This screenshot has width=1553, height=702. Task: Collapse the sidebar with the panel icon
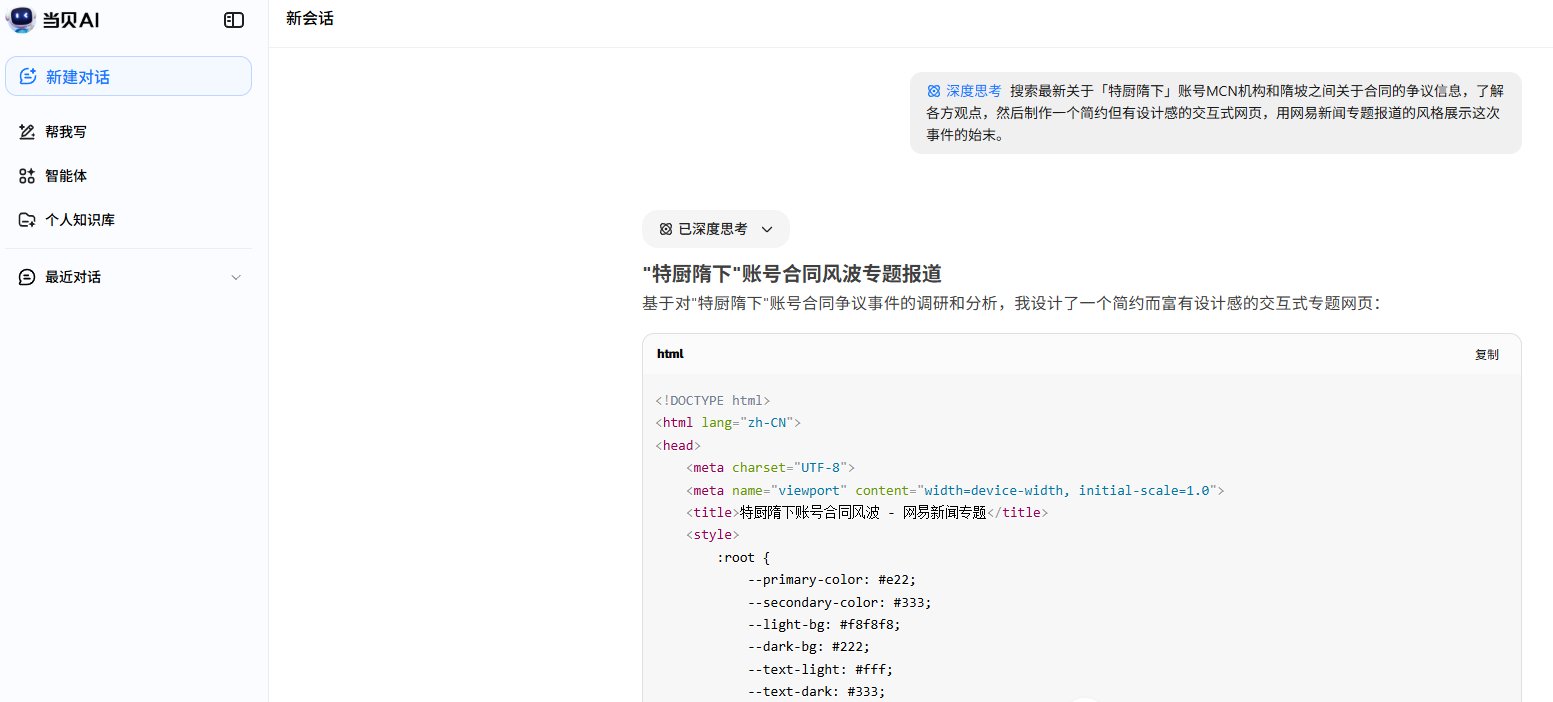click(234, 19)
